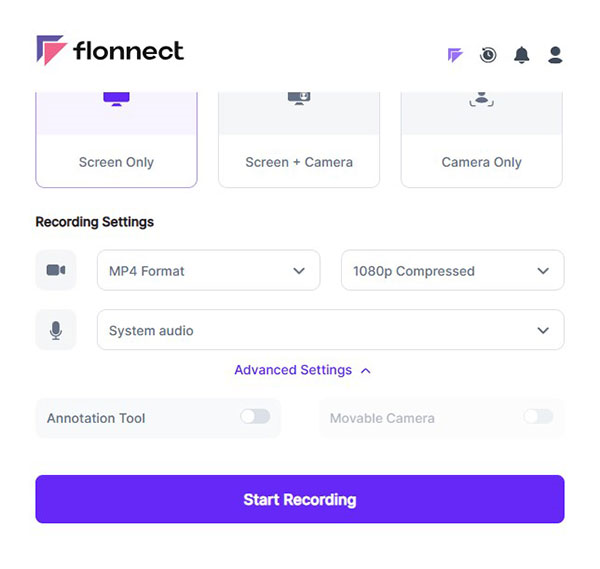Enable the Annotation Tool toggle
This screenshot has height=569, width=600.
tap(255, 417)
